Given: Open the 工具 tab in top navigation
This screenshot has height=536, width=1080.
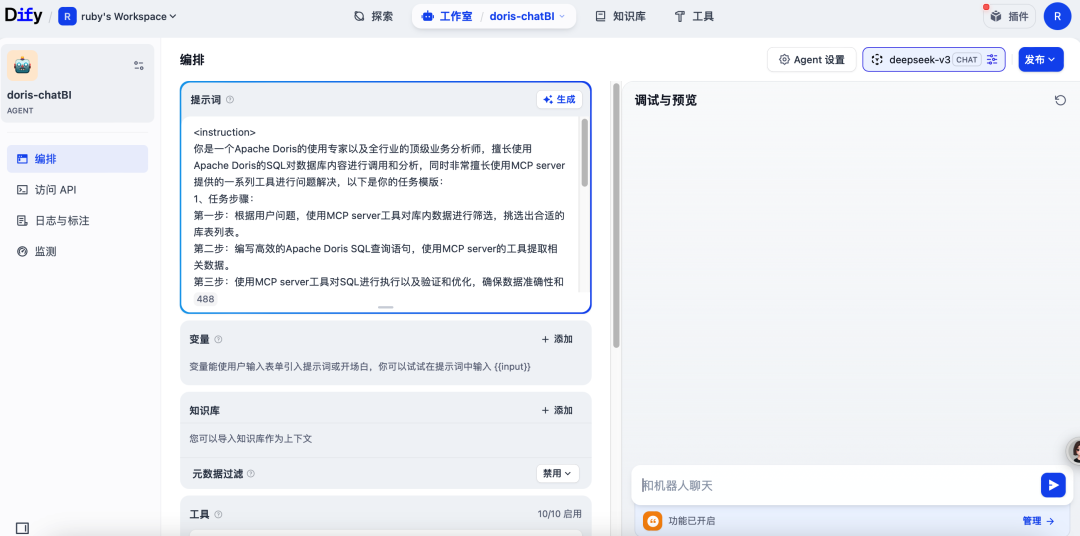Looking at the screenshot, I should (x=694, y=17).
